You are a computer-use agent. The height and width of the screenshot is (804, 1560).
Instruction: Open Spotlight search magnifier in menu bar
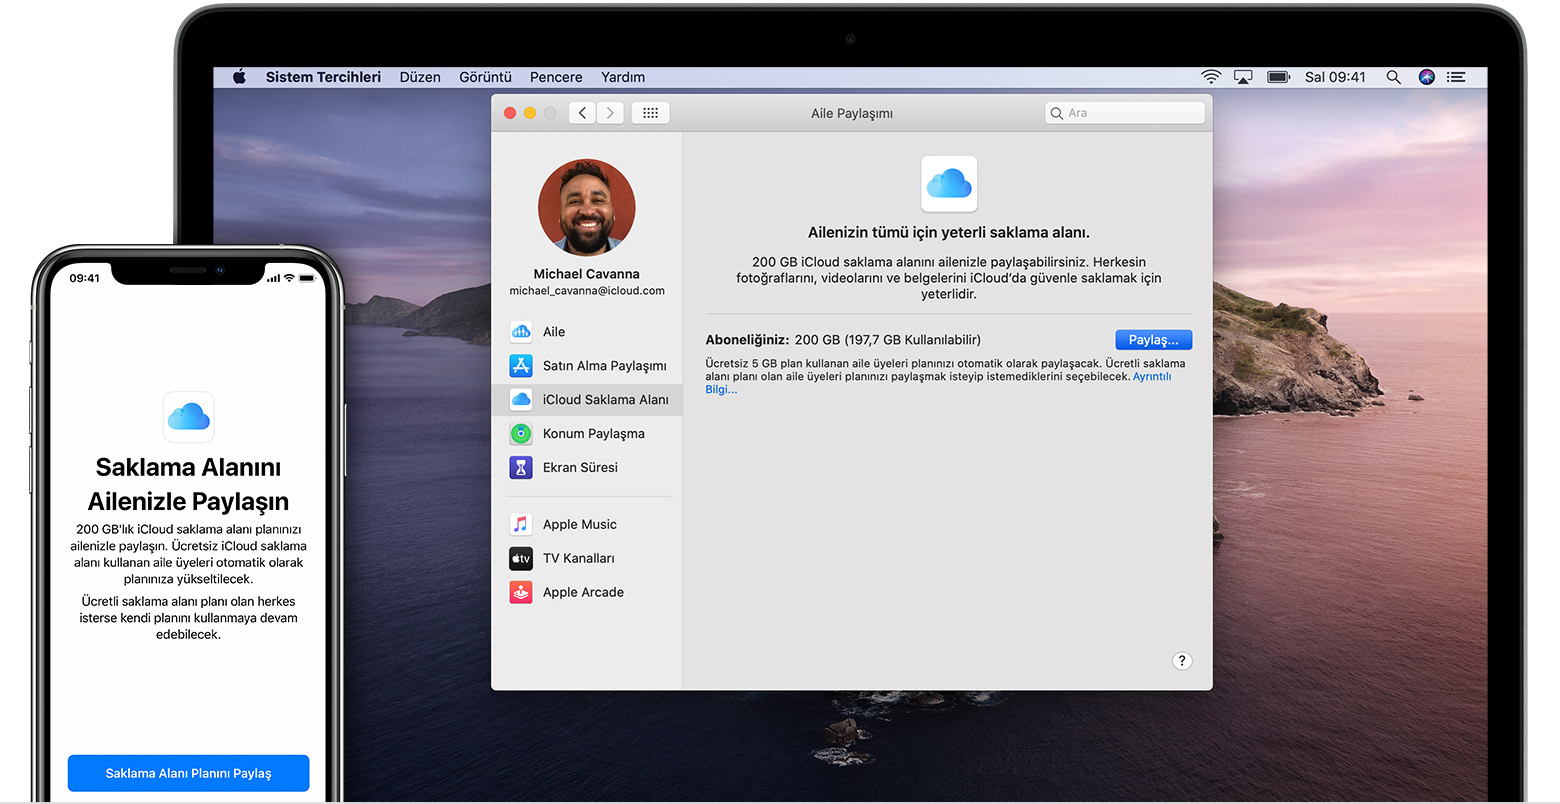(1393, 77)
